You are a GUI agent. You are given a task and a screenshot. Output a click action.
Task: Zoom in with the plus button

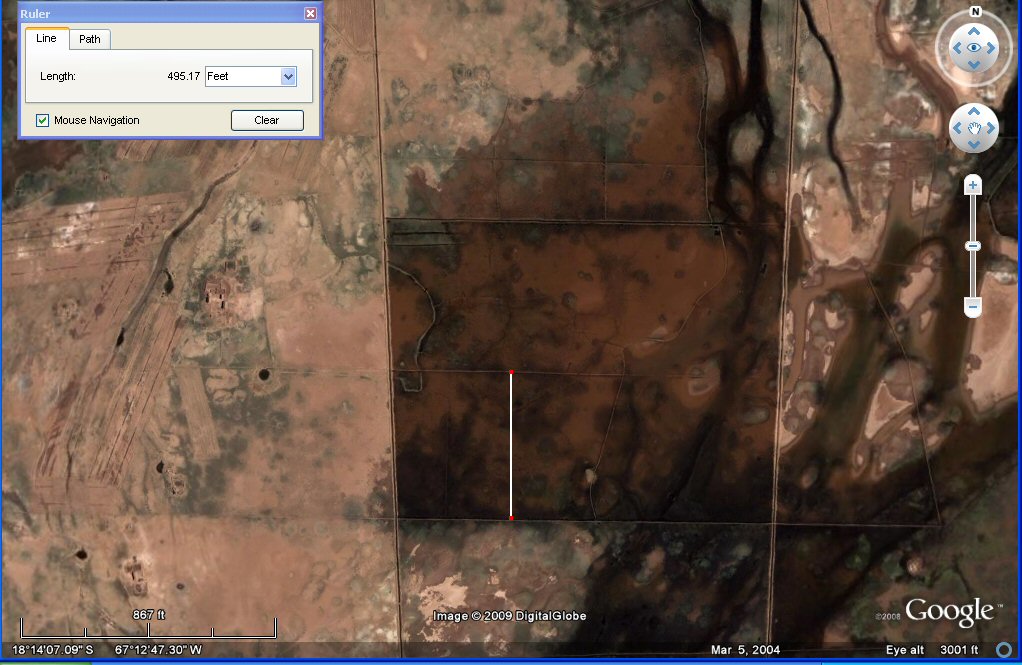click(973, 185)
